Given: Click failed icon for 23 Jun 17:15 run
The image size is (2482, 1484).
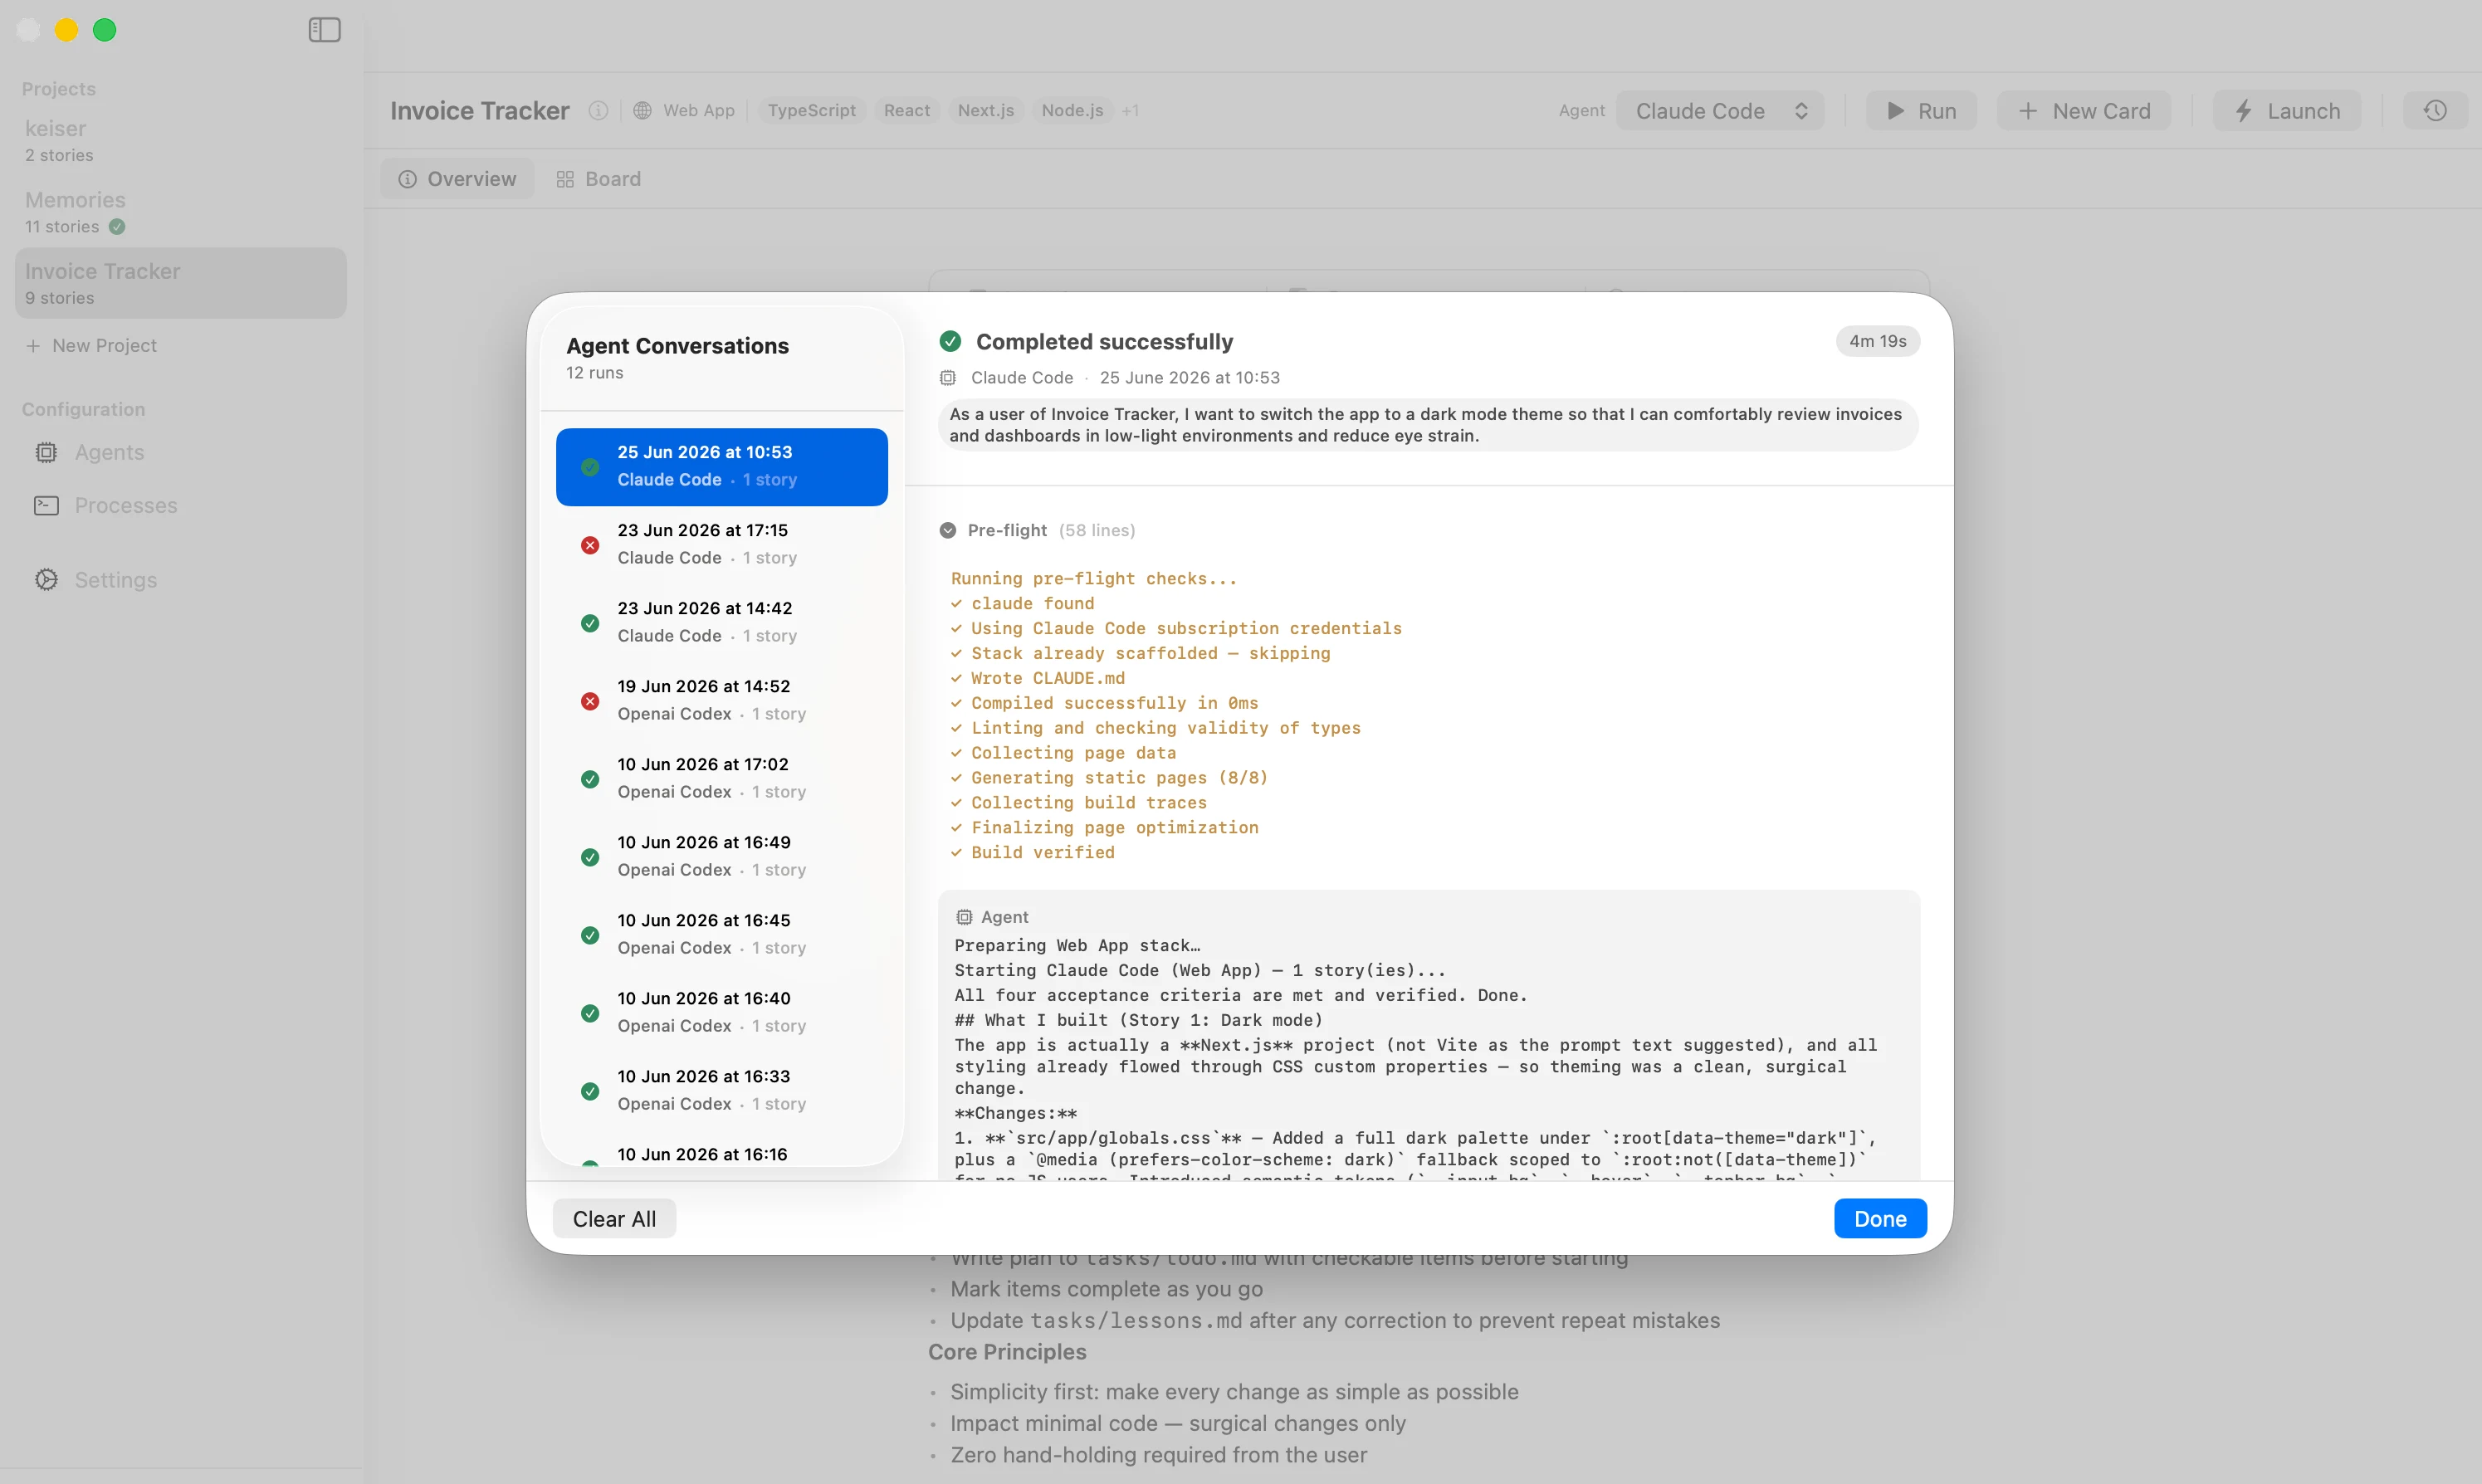Looking at the screenshot, I should [590, 545].
